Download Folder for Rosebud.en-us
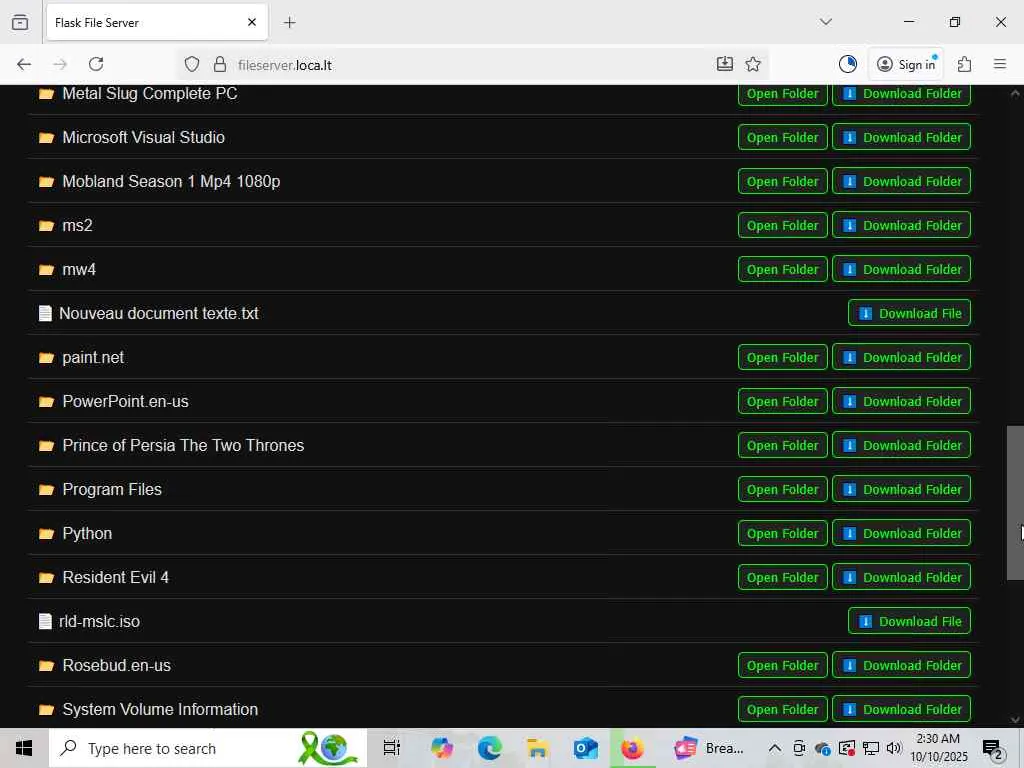The height and width of the screenshot is (768, 1024). point(901,665)
